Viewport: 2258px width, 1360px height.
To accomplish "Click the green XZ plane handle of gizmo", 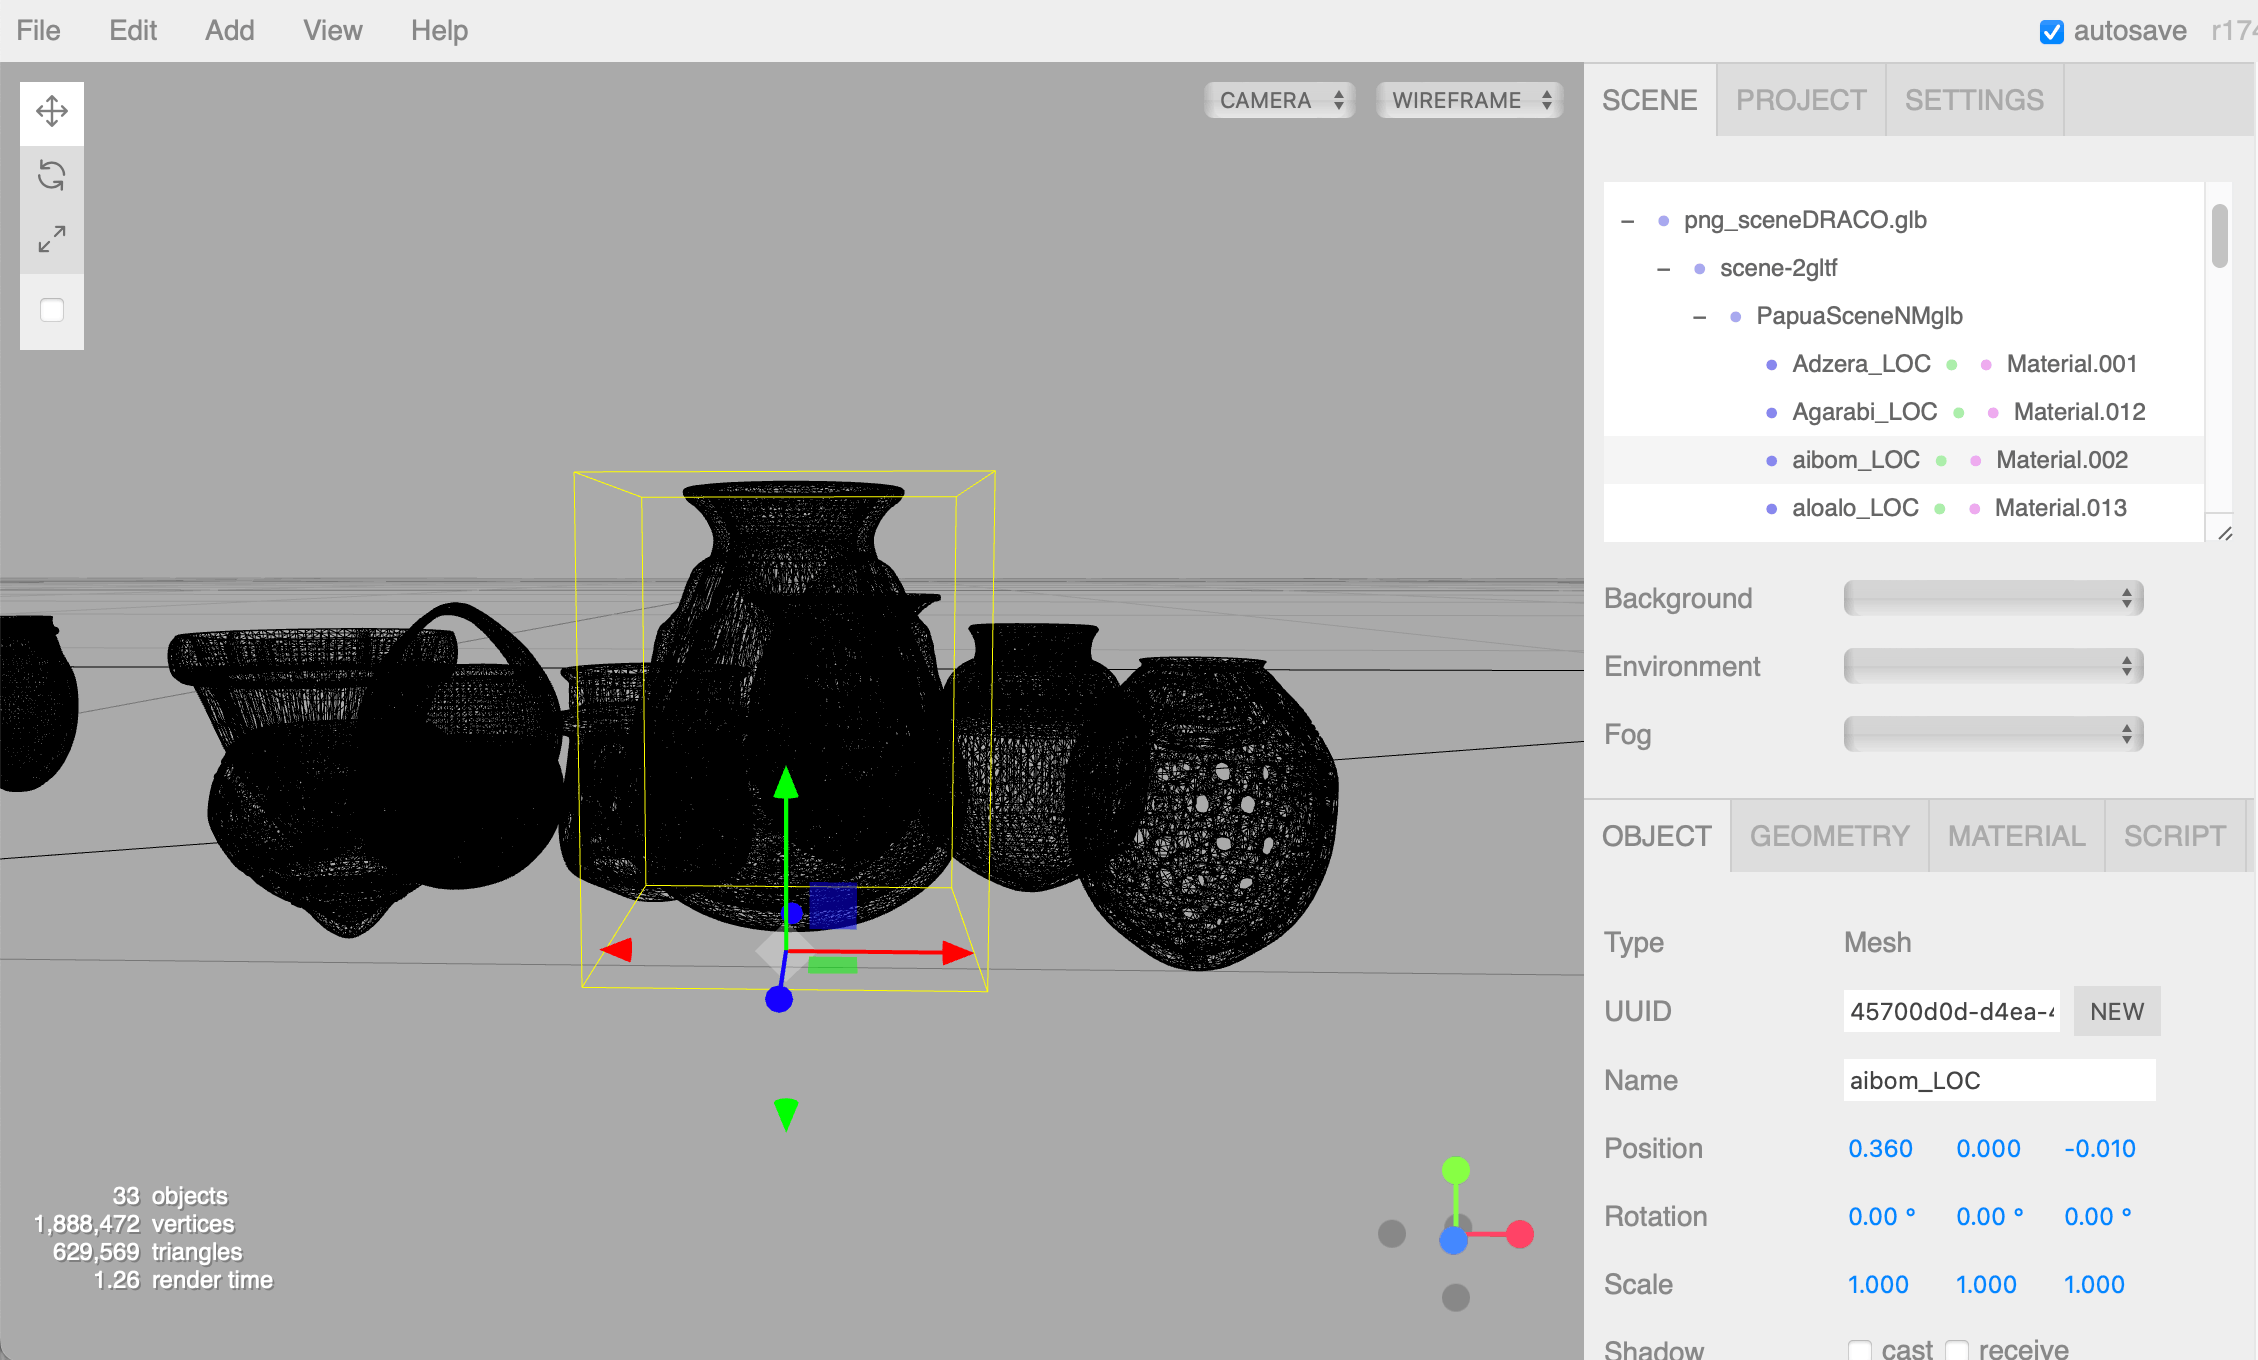I will tap(832, 965).
